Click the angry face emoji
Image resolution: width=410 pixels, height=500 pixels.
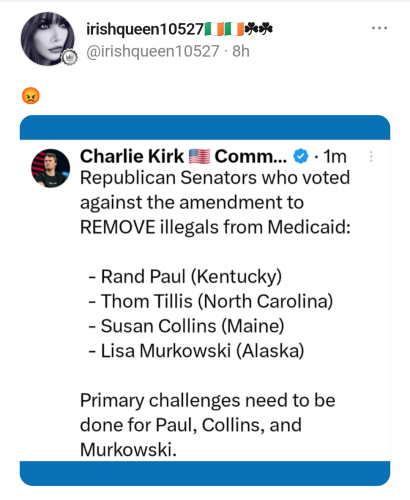pos(31,96)
